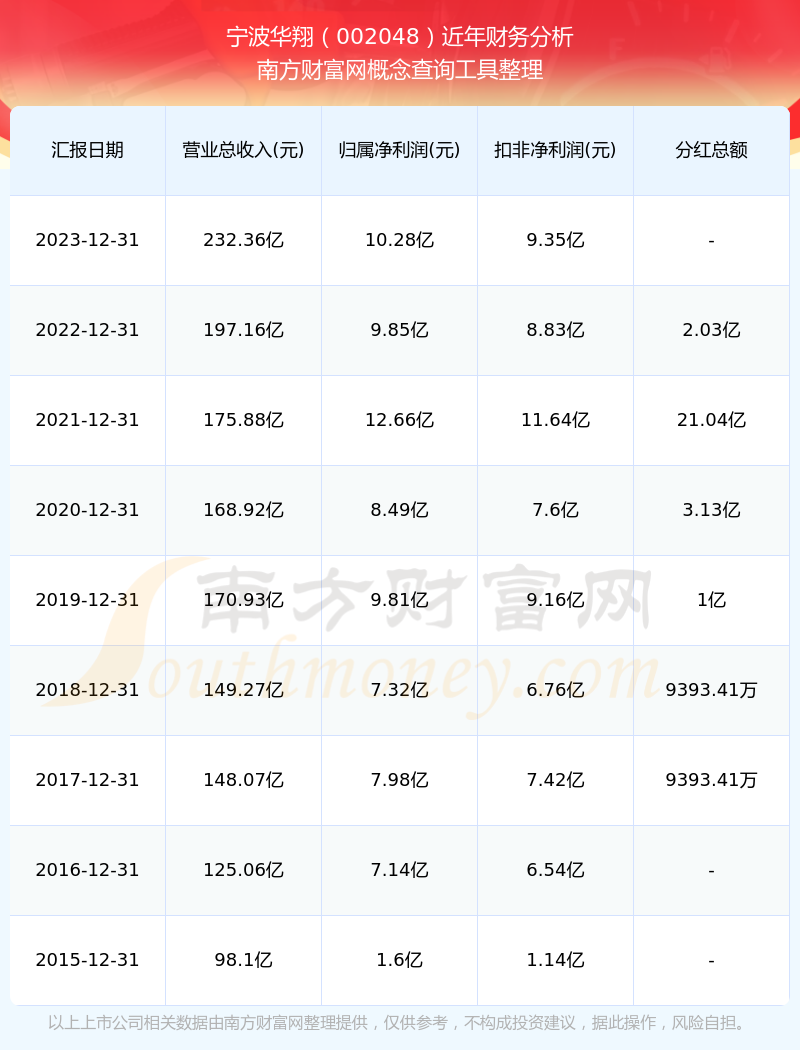The height and width of the screenshot is (1050, 800).
Task: Select dividend cell 1亿
Action: [712, 600]
